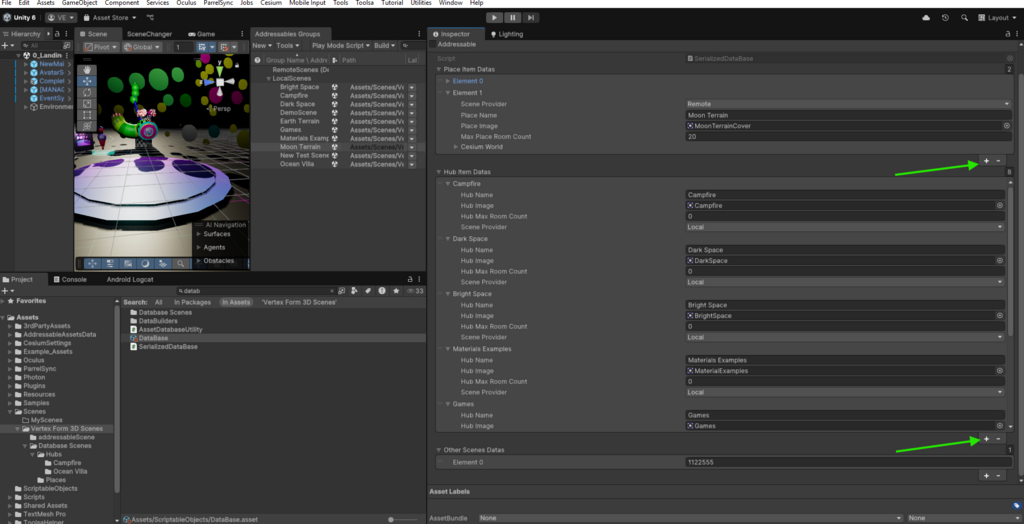Open the GameObject menu
Screen dimensions: 1024x524
79,4
